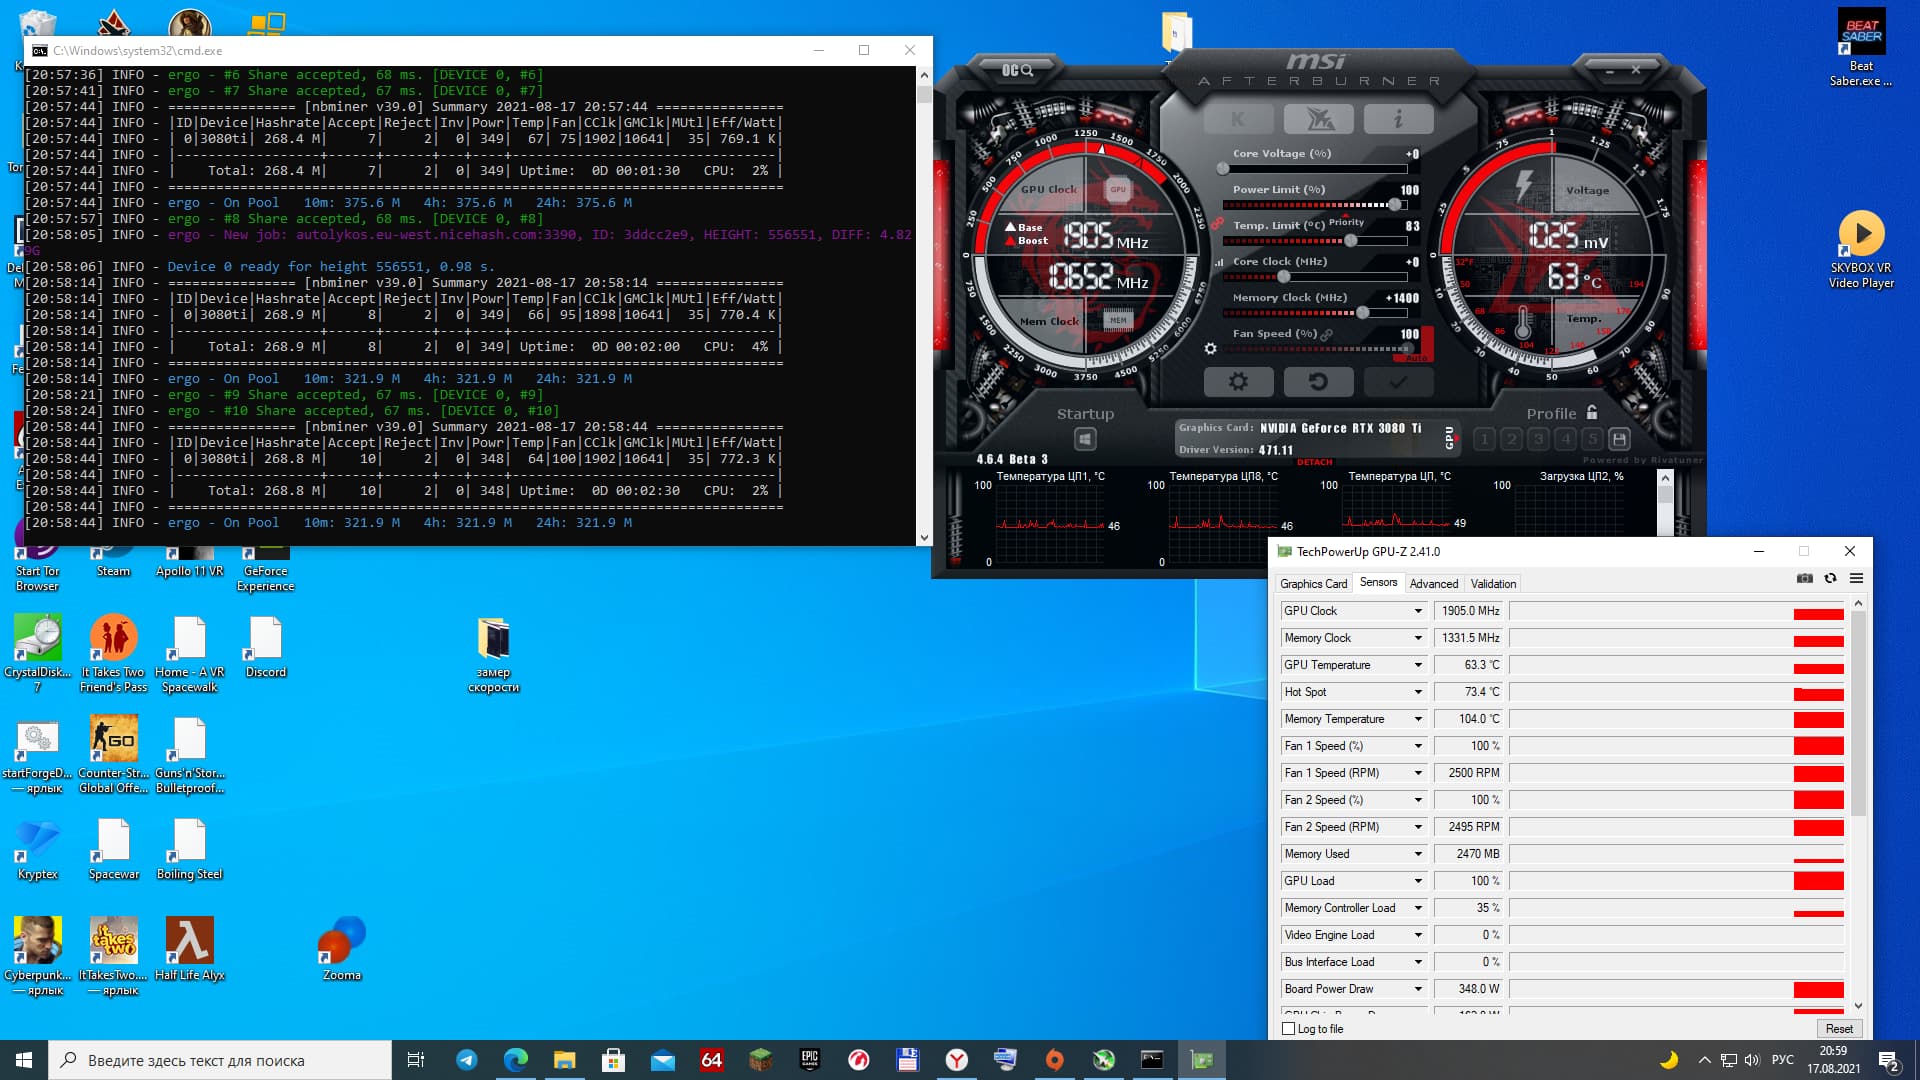Apply Afterburner settings with the checkmark

click(1398, 382)
